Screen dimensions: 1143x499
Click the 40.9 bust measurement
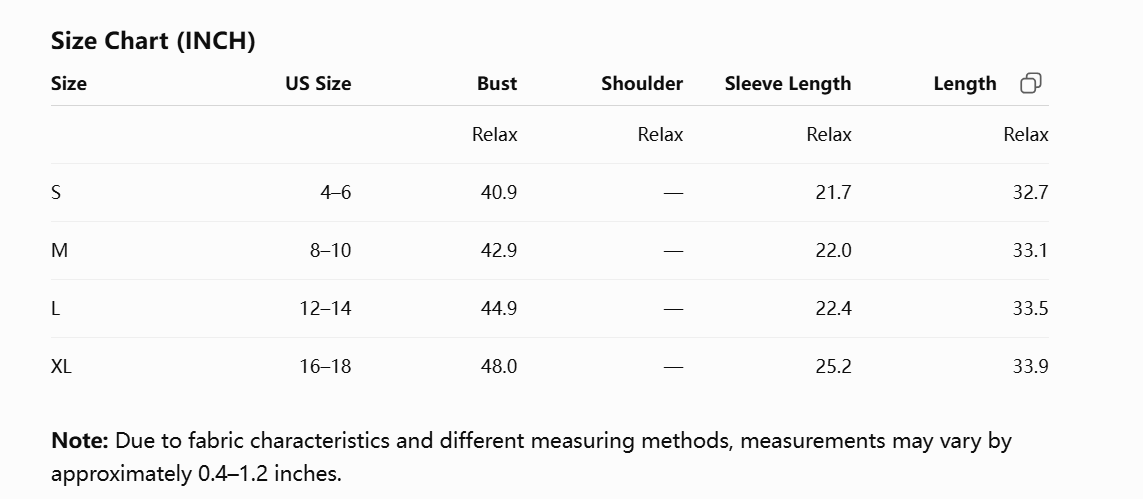[499, 192]
